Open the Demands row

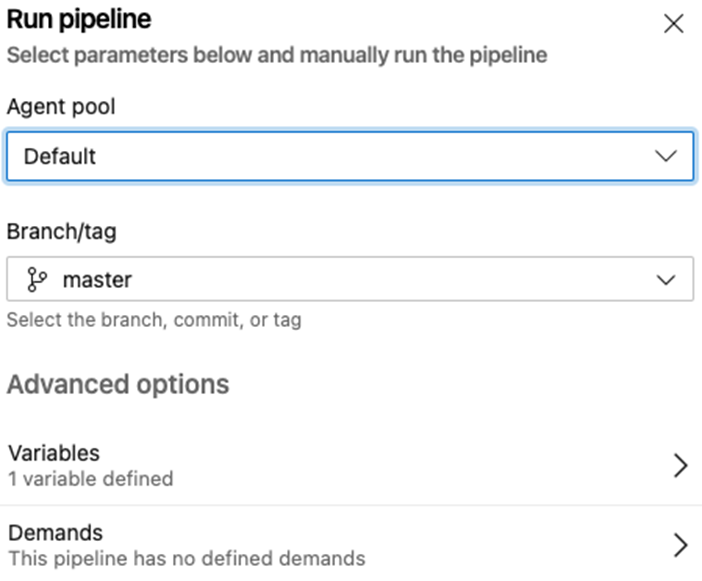pos(351,545)
